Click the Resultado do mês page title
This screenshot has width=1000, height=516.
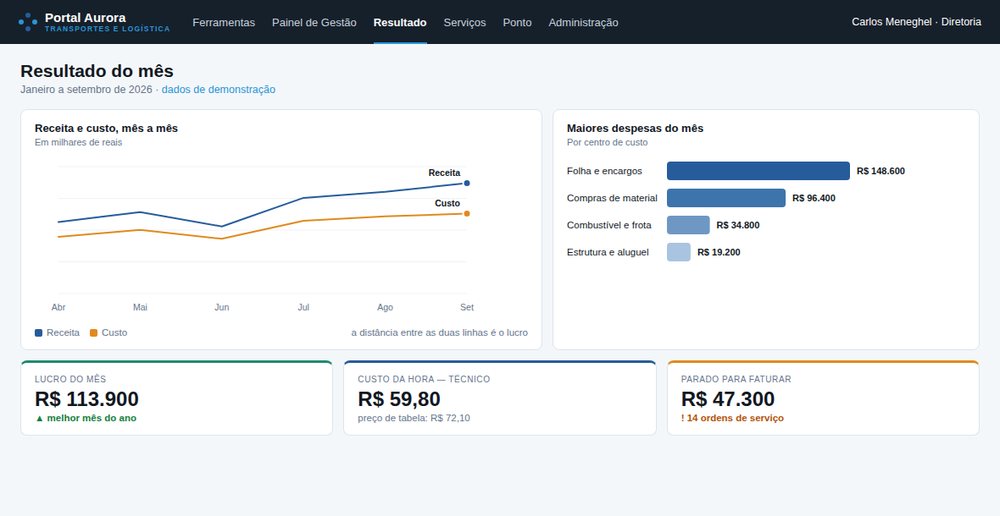97,71
